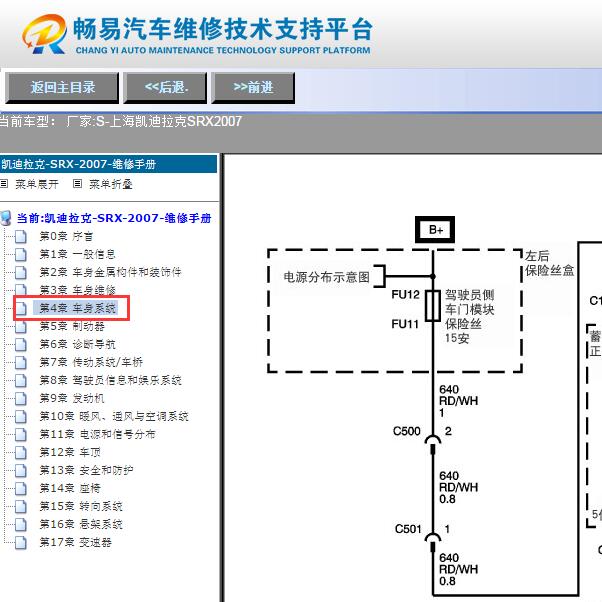This screenshot has height=602, width=602.
Task: Click the 菜单折叠 icon
Action: [77, 184]
